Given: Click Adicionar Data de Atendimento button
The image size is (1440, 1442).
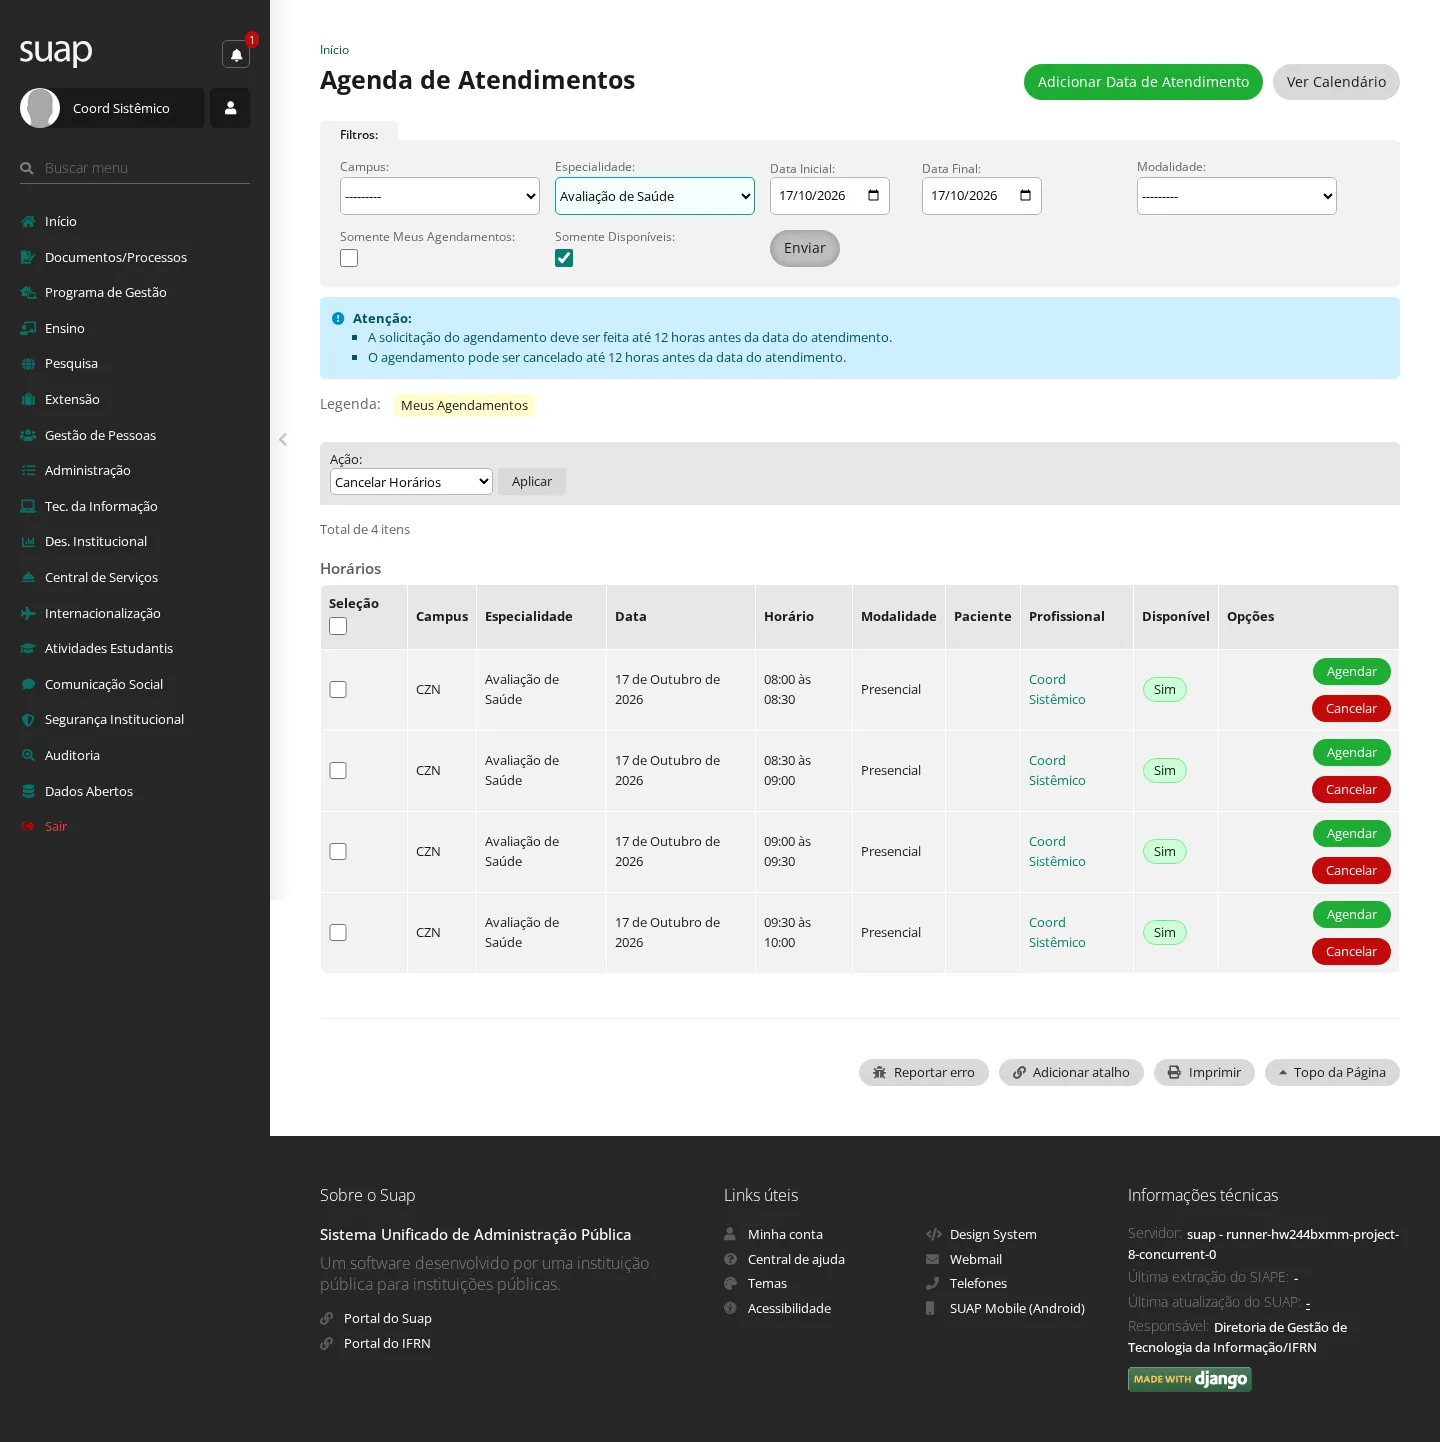Looking at the screenshot, I should 1143,82.
